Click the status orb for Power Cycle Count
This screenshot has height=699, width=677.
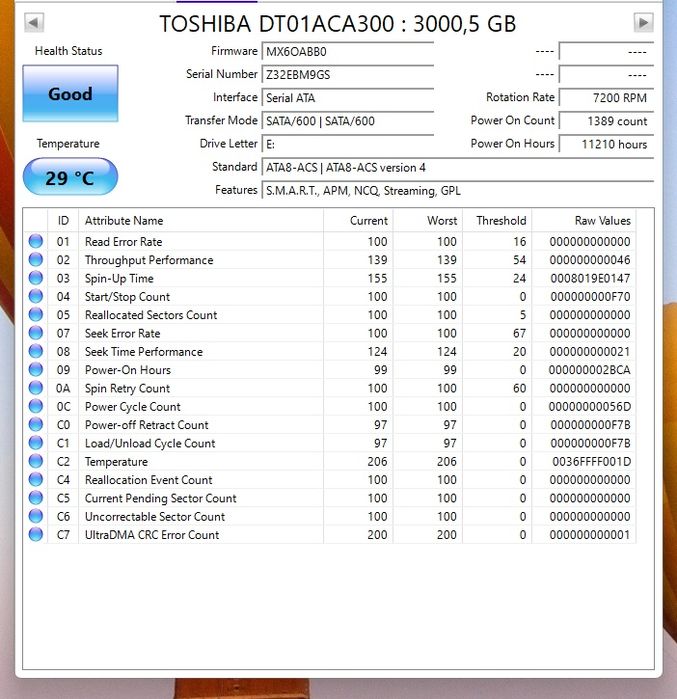(36, 406)
